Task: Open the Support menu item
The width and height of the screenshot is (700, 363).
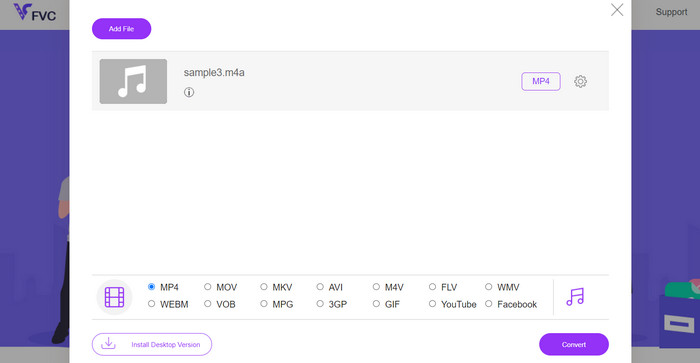Action: click(671, 12)
